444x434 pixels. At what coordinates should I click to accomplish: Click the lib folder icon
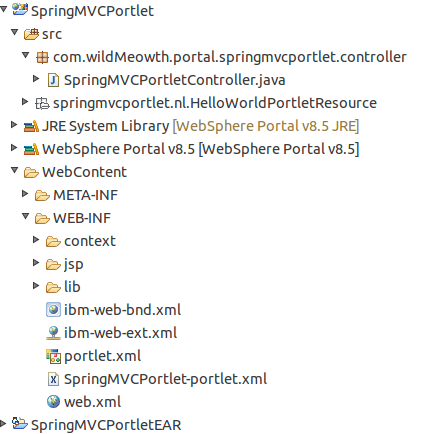(53, 287)
